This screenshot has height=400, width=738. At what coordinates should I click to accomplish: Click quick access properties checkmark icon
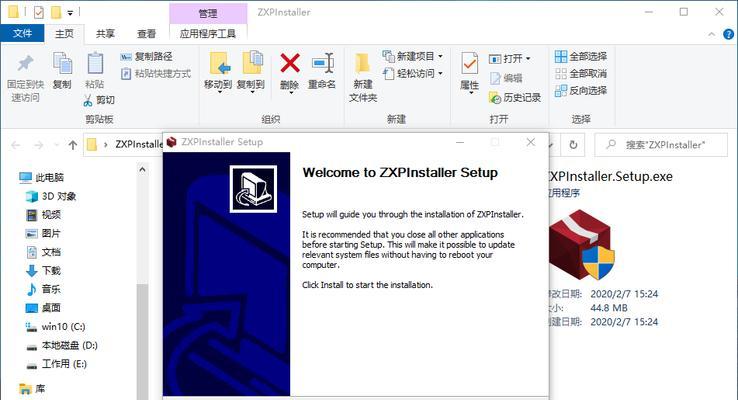point(39,12)
